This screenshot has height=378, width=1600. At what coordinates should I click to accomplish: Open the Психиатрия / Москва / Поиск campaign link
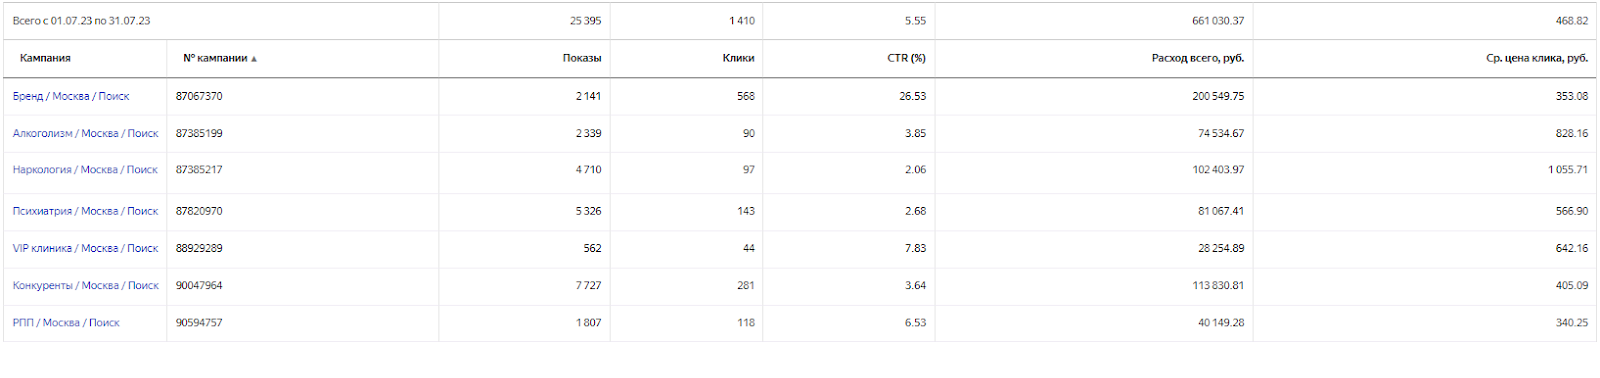pyautogui.click(x=85, y=211)
